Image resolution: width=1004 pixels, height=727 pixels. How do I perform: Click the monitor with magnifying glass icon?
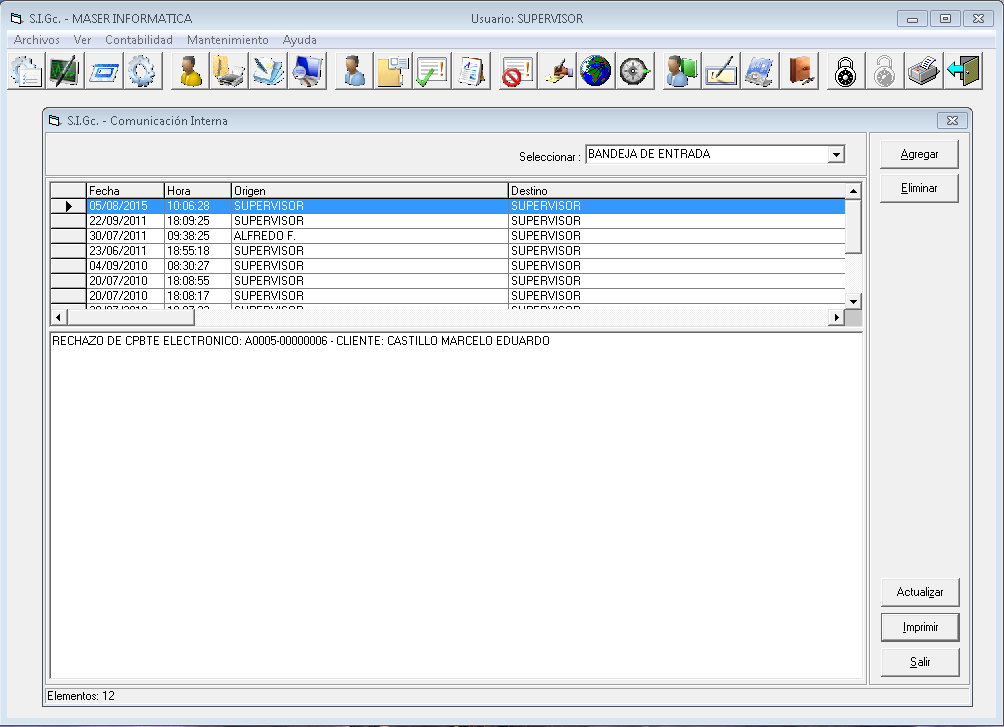[307, 71]
